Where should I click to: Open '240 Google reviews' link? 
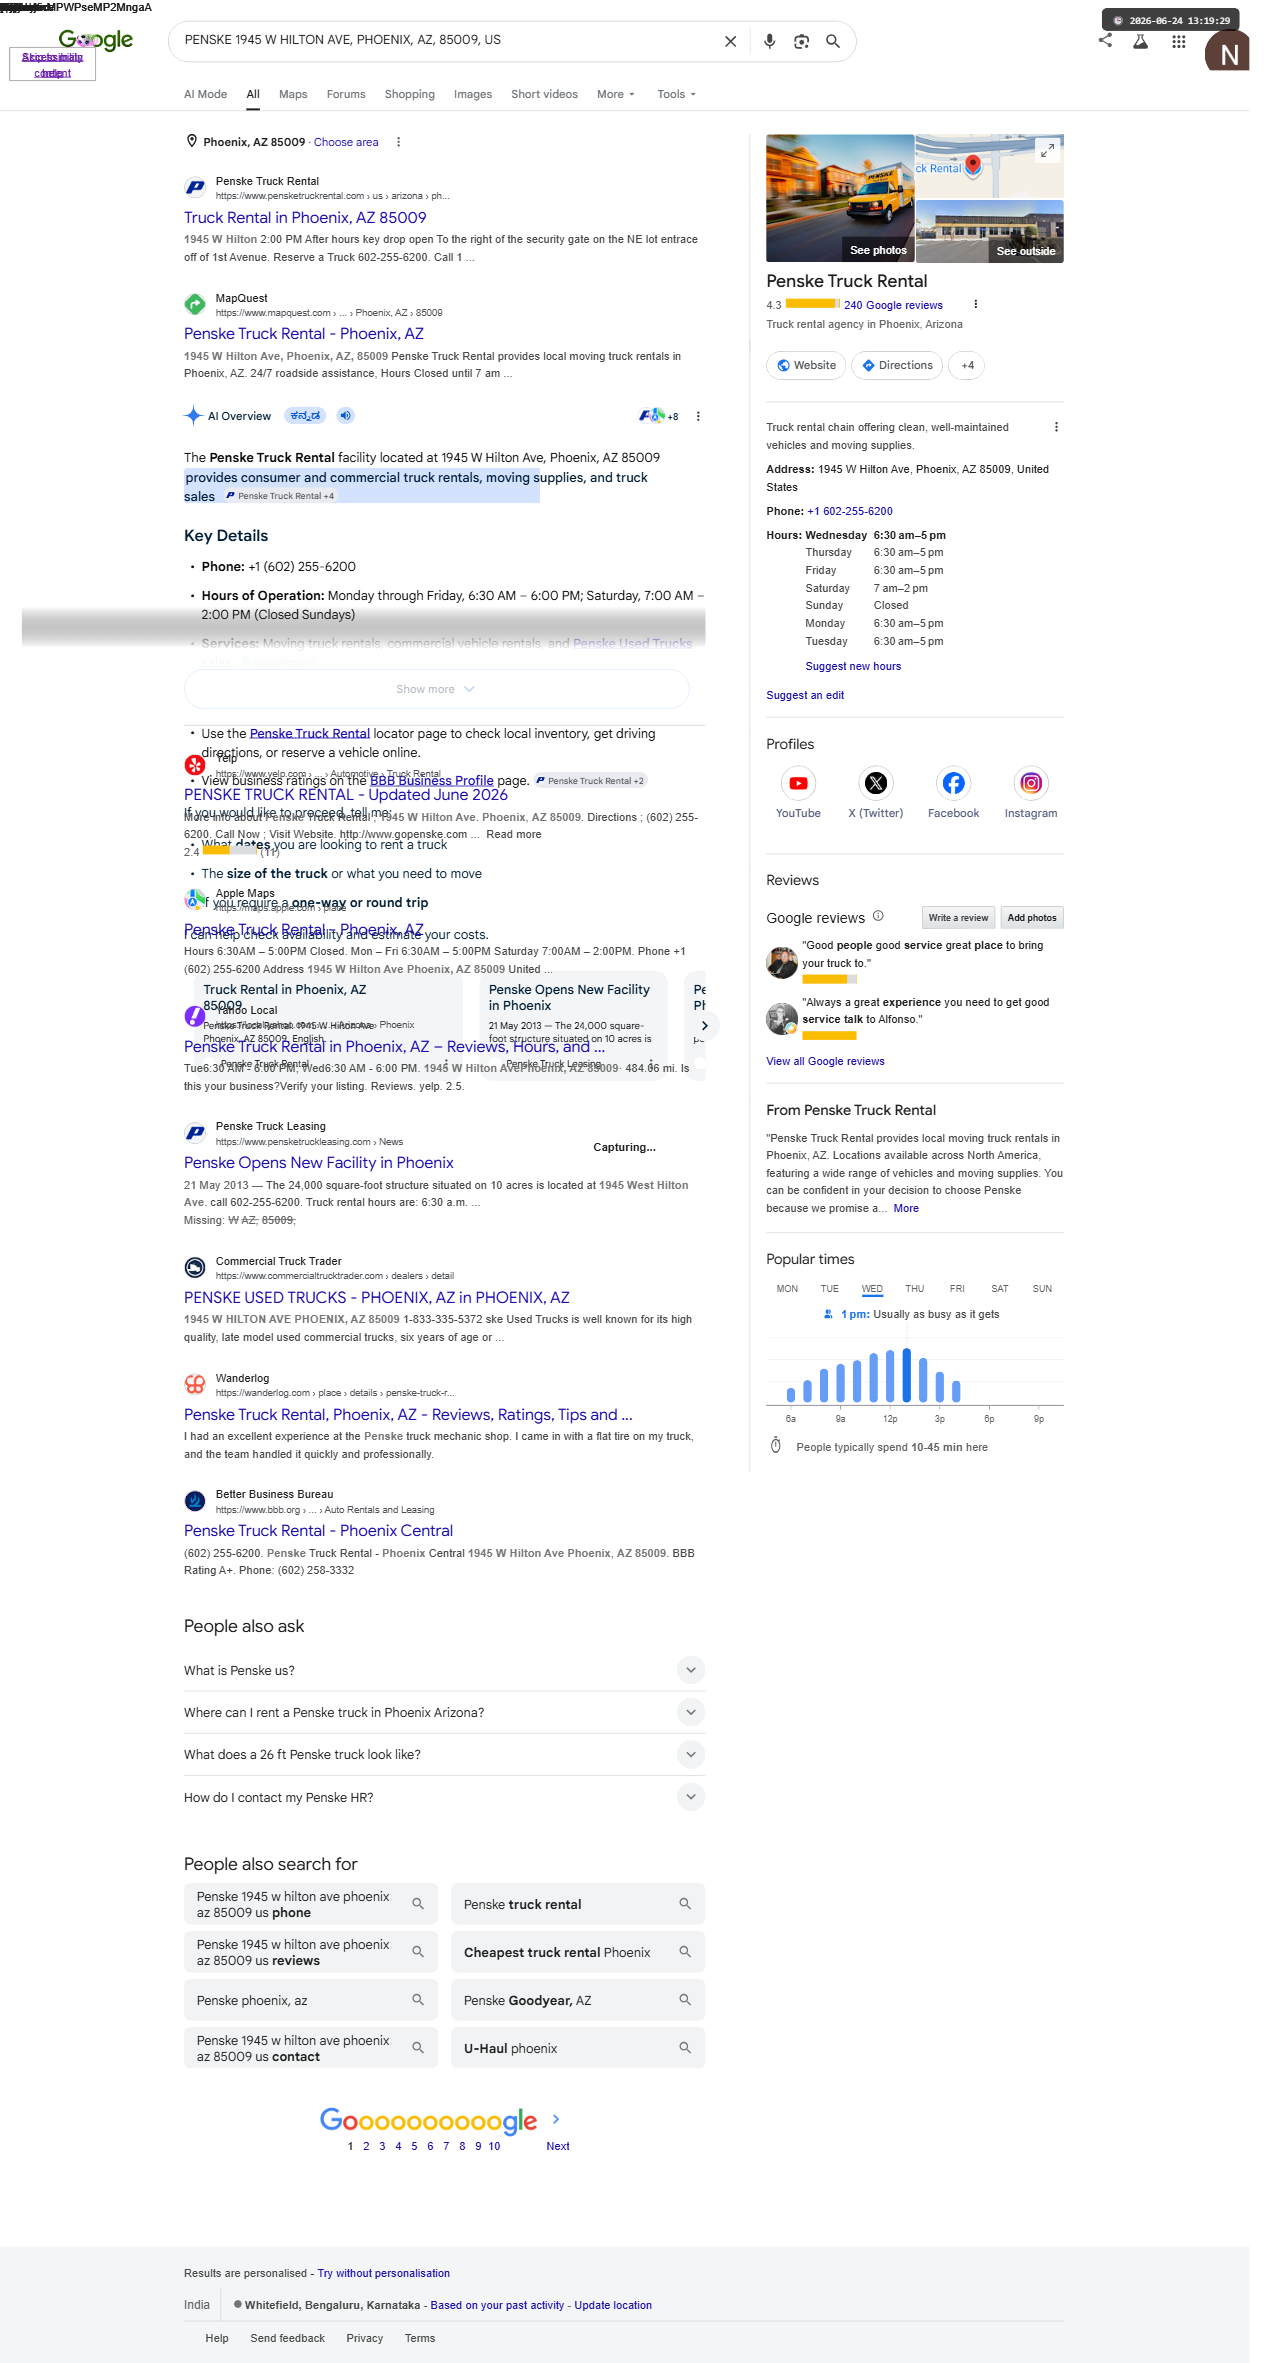tap(893, 305)
